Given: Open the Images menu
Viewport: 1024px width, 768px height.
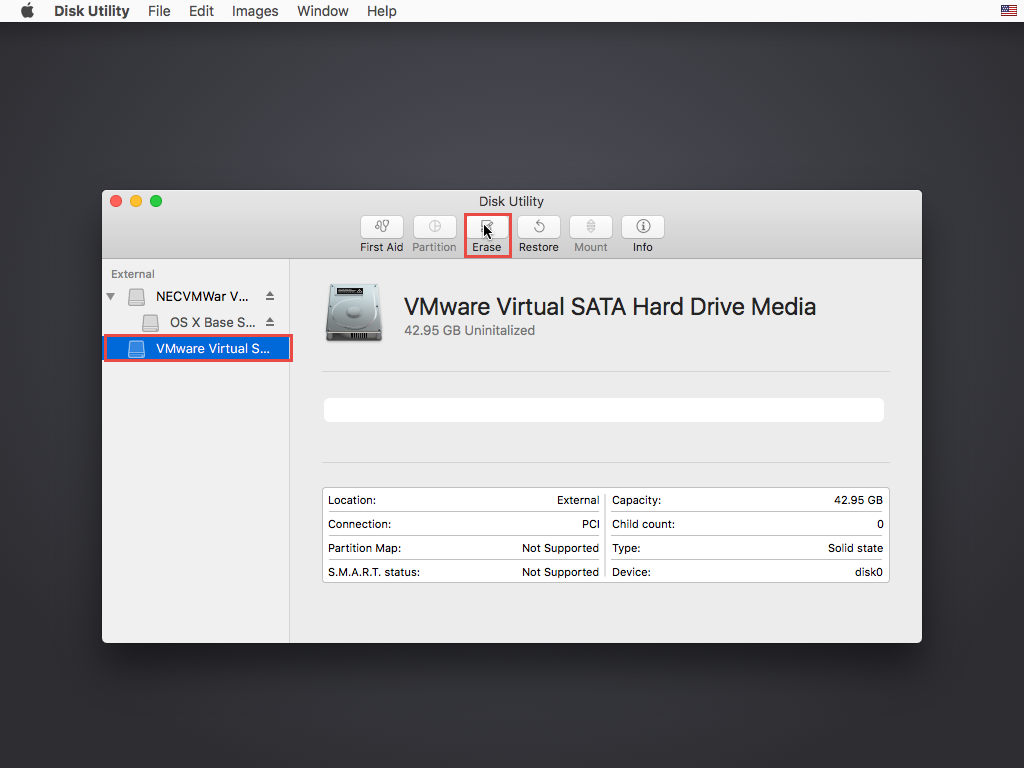Looking at the screenshot, I should tap(254, 11).
